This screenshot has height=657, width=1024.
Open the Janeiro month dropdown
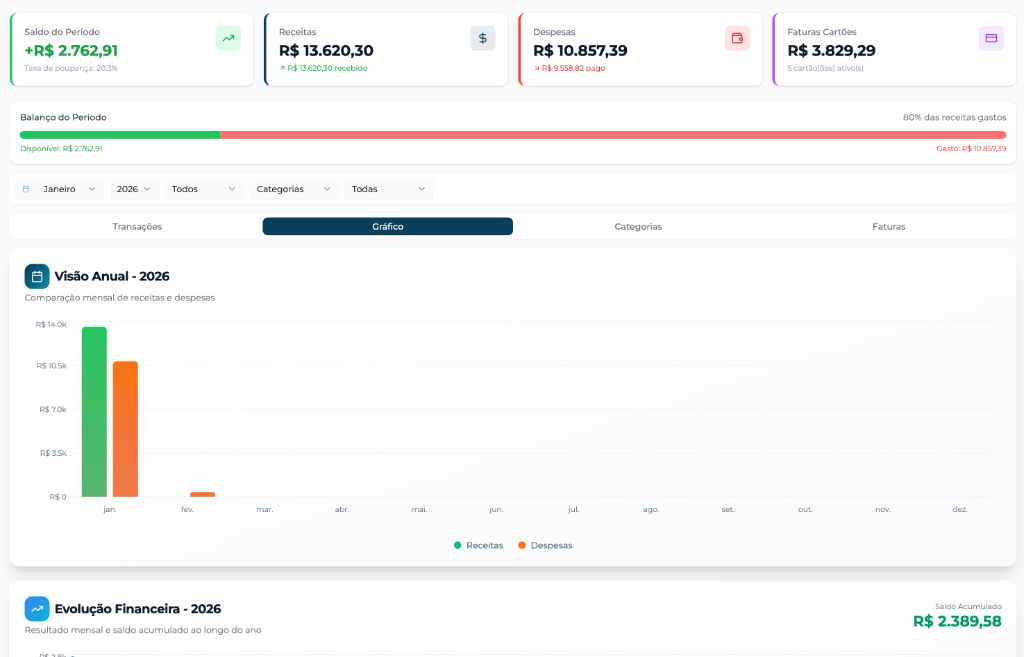[x=59, y=189]
